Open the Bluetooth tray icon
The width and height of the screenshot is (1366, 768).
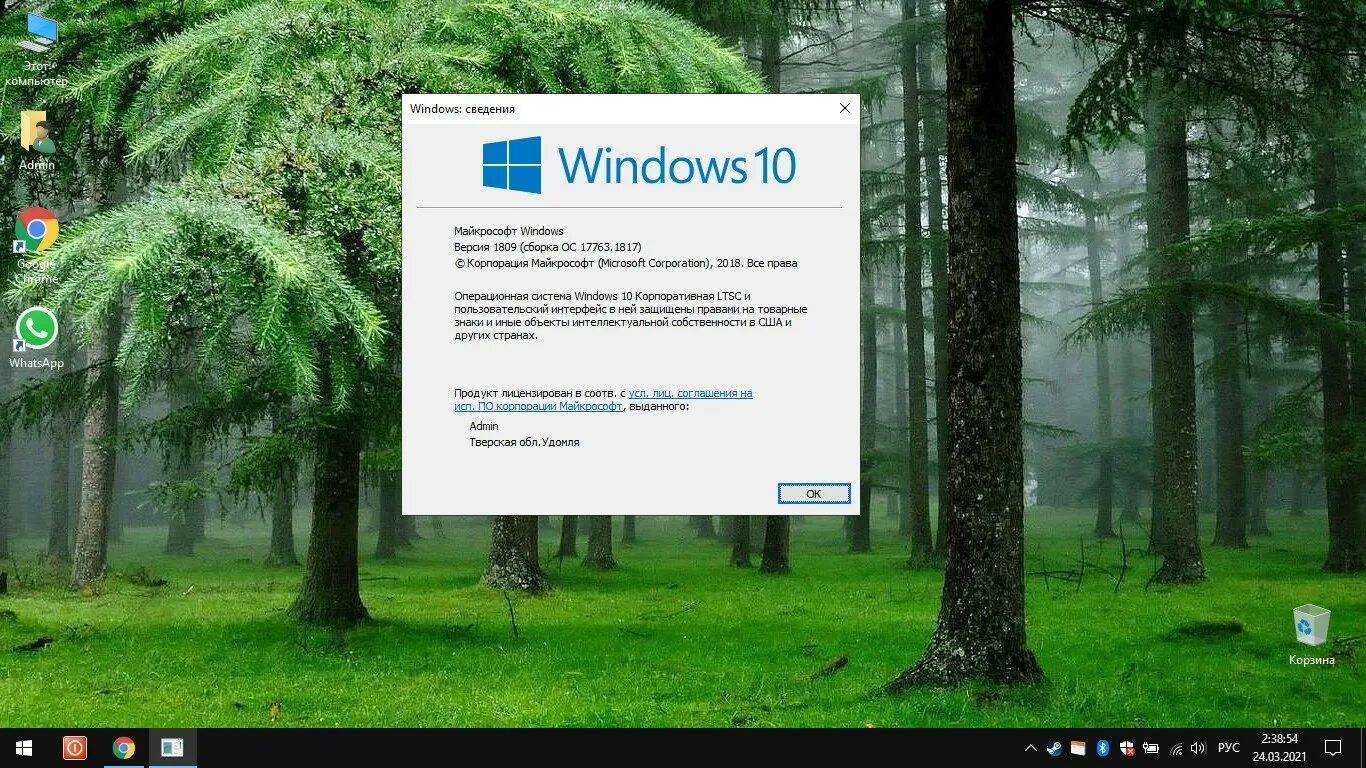click(1103, 748)
